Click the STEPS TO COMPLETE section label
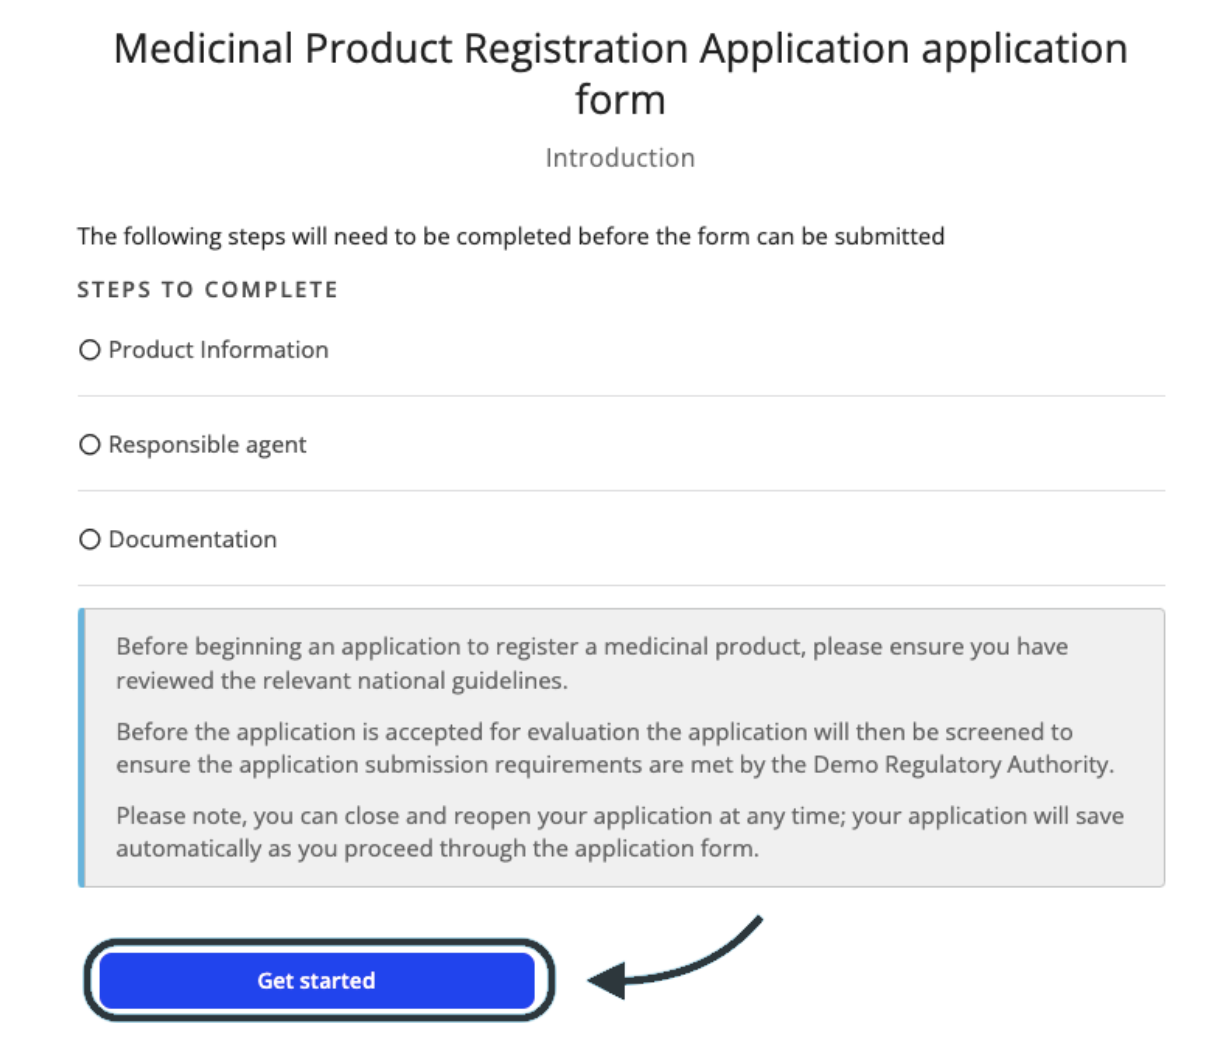 click(208, 290)
